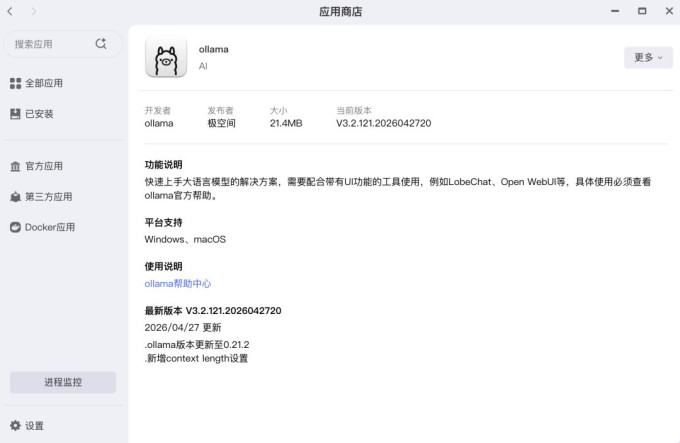Click the ollama app title
Image resolution: width=680 pixels, height=443 pixels.
click(213, 49)
